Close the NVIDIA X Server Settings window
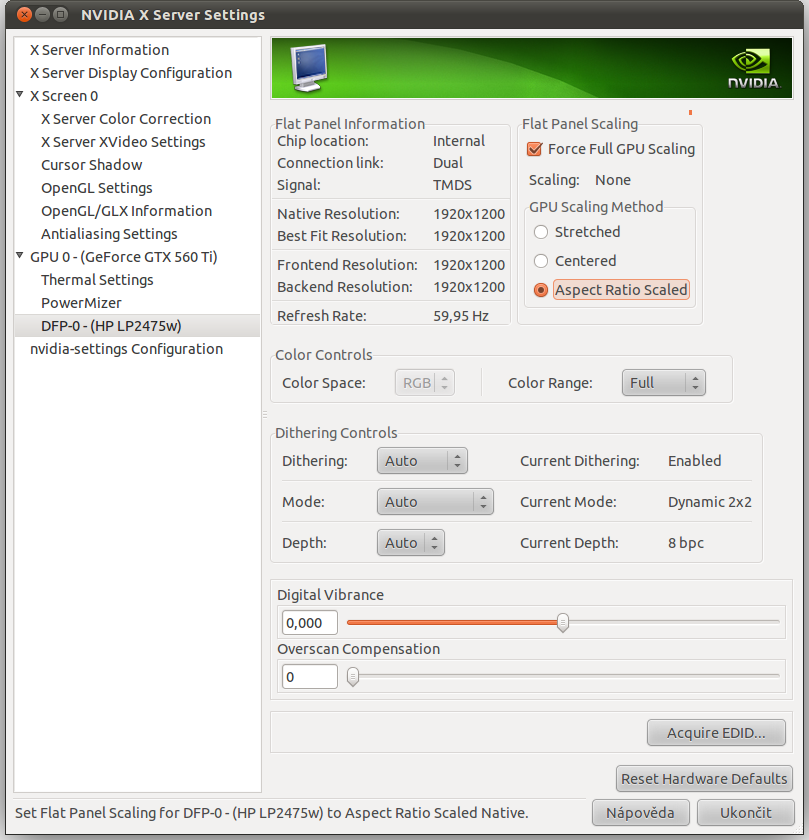 pos(24,14)
